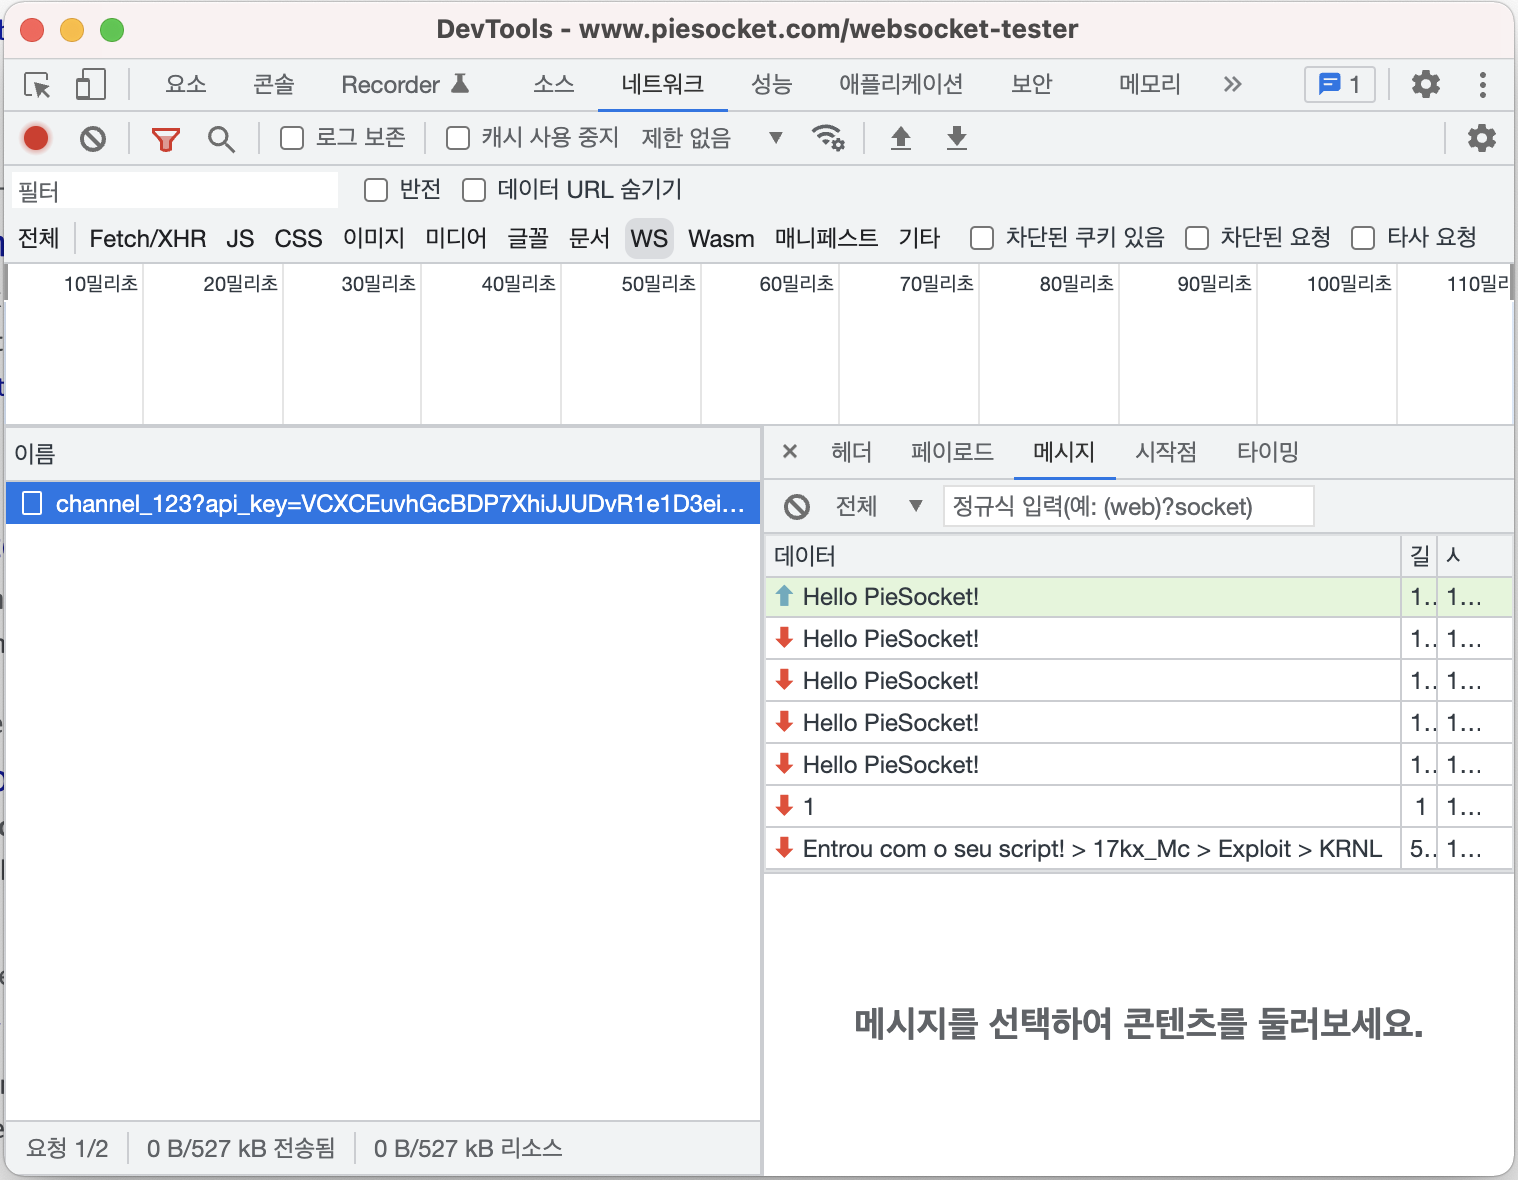
Task: Filter requests by 기타
Action: (919, 238)
